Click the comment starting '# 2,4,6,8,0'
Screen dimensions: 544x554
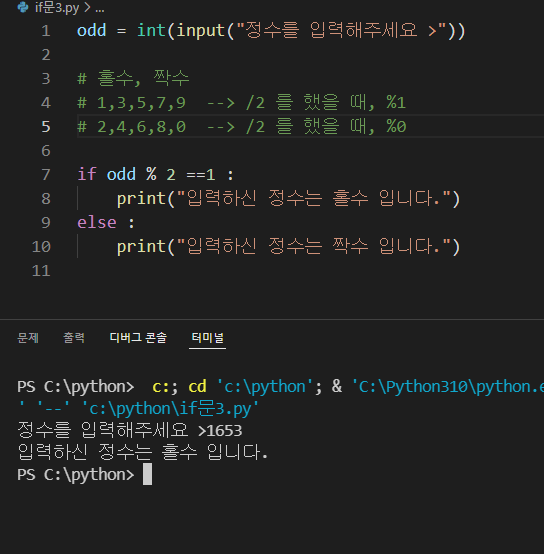click(x=242, y=126)
